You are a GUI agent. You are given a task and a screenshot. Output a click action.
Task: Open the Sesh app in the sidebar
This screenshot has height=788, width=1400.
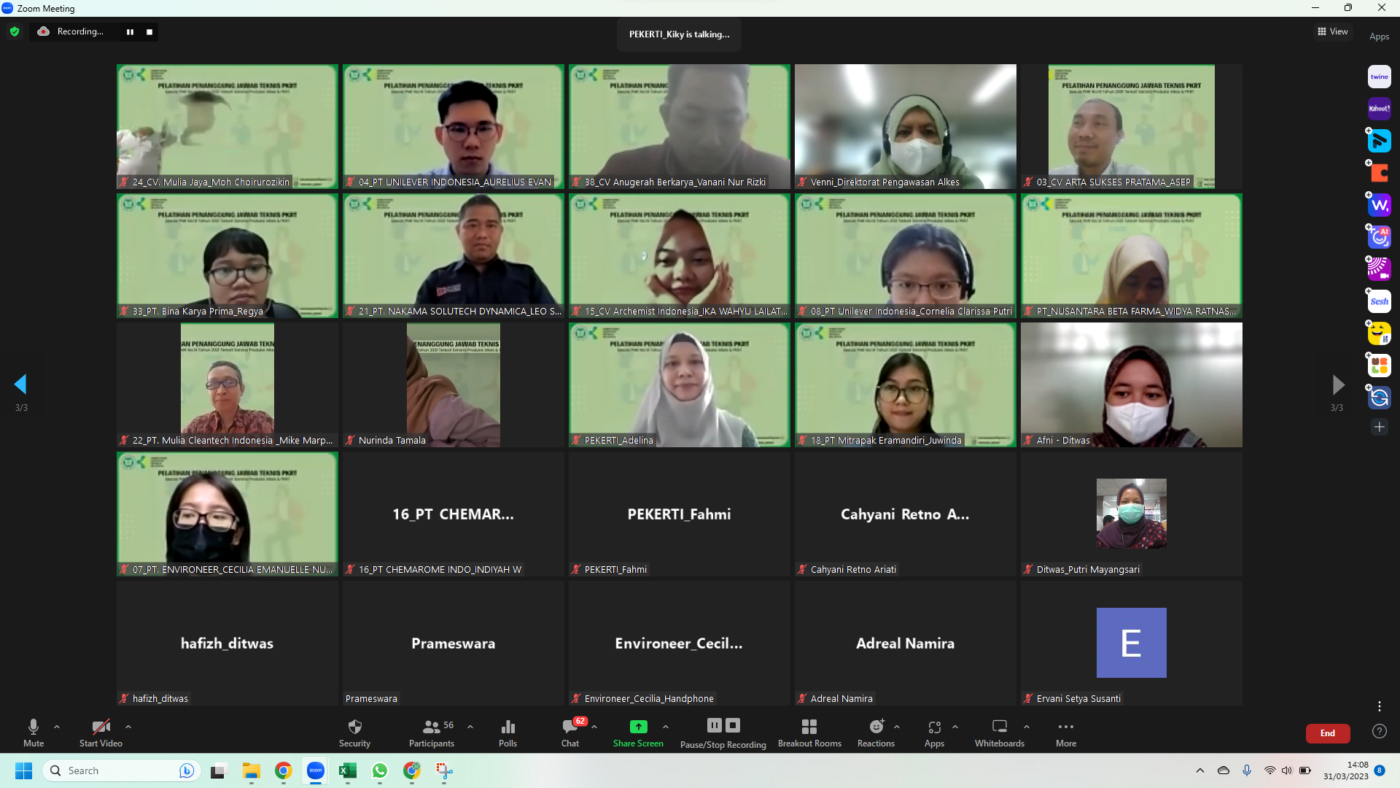point(1379,301)
